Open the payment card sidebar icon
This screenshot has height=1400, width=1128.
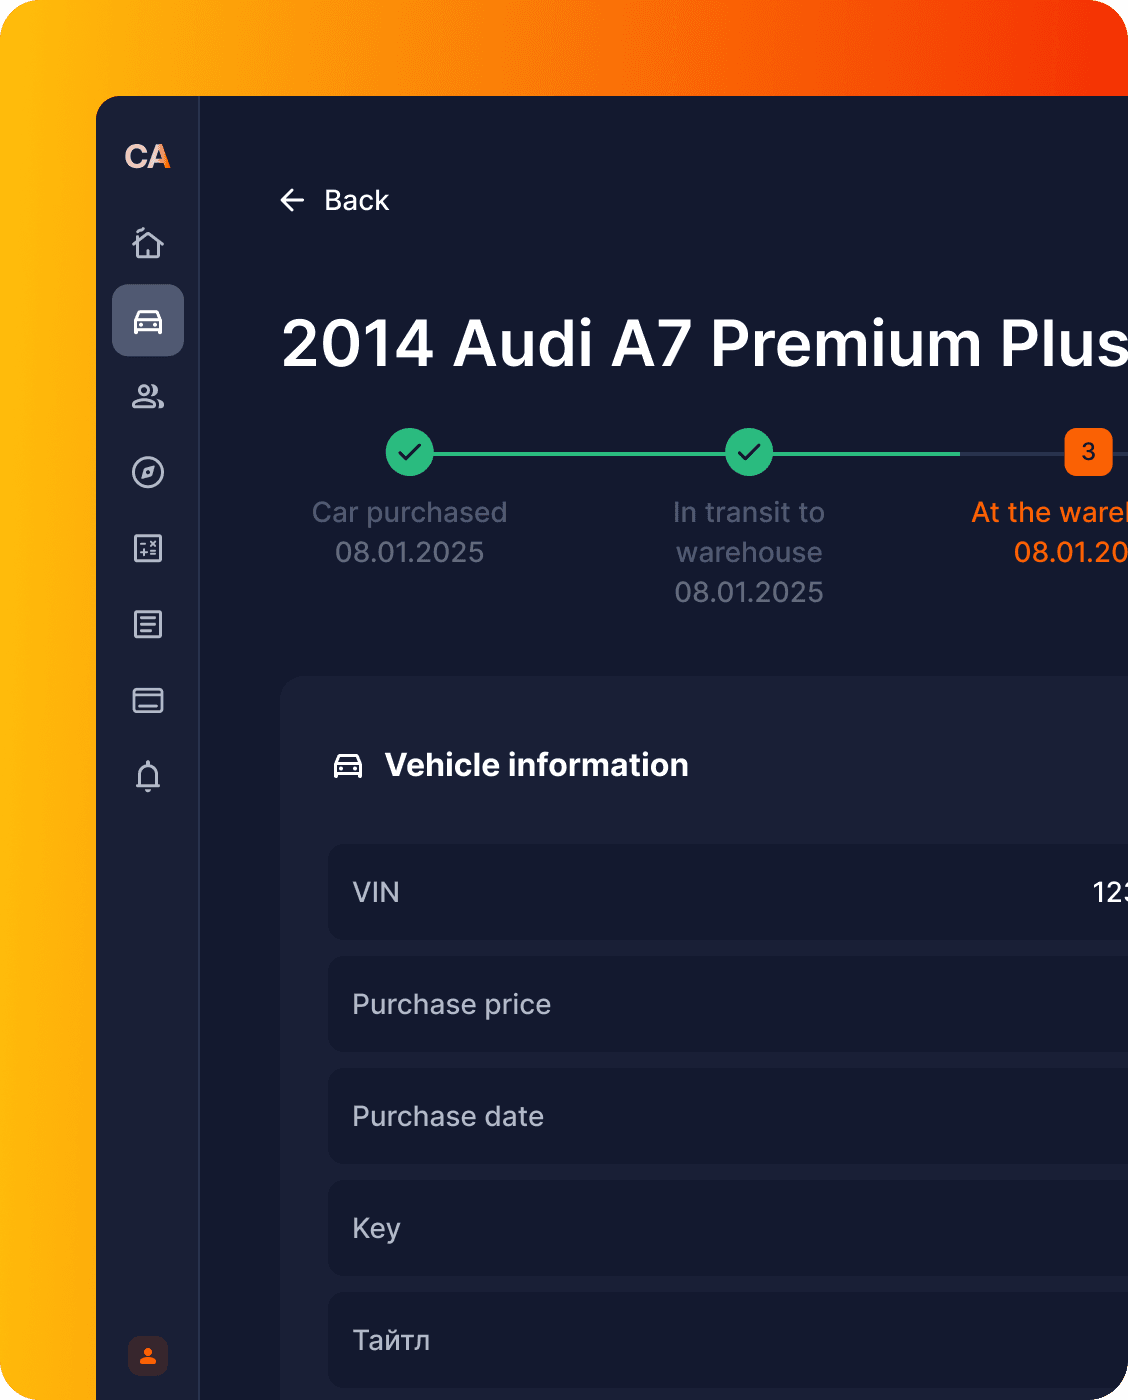click(148, 700)
